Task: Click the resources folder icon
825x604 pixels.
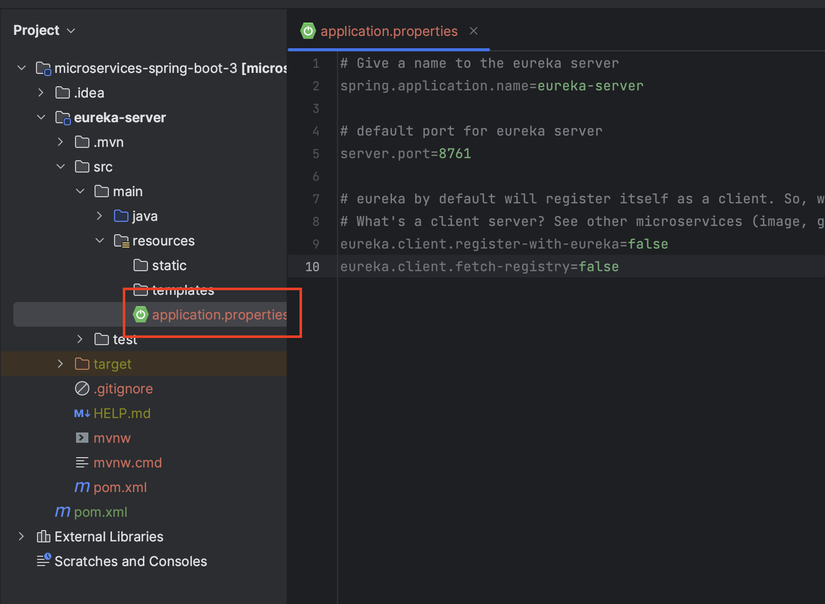Action: (120, 240)
